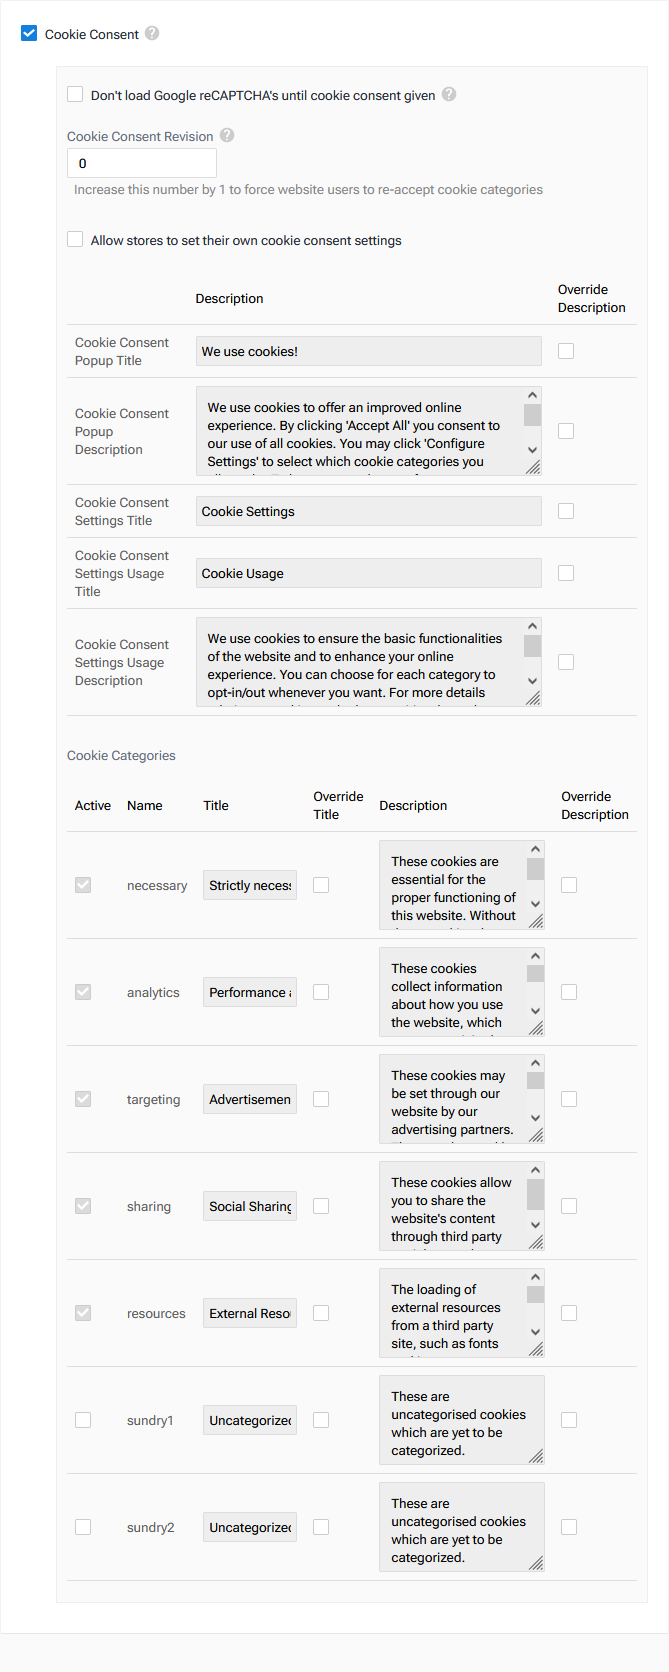The image size is (669, 1672).
Task: Disable the Cookie Consent feature checkbox
Action: [x=29, y=33]
